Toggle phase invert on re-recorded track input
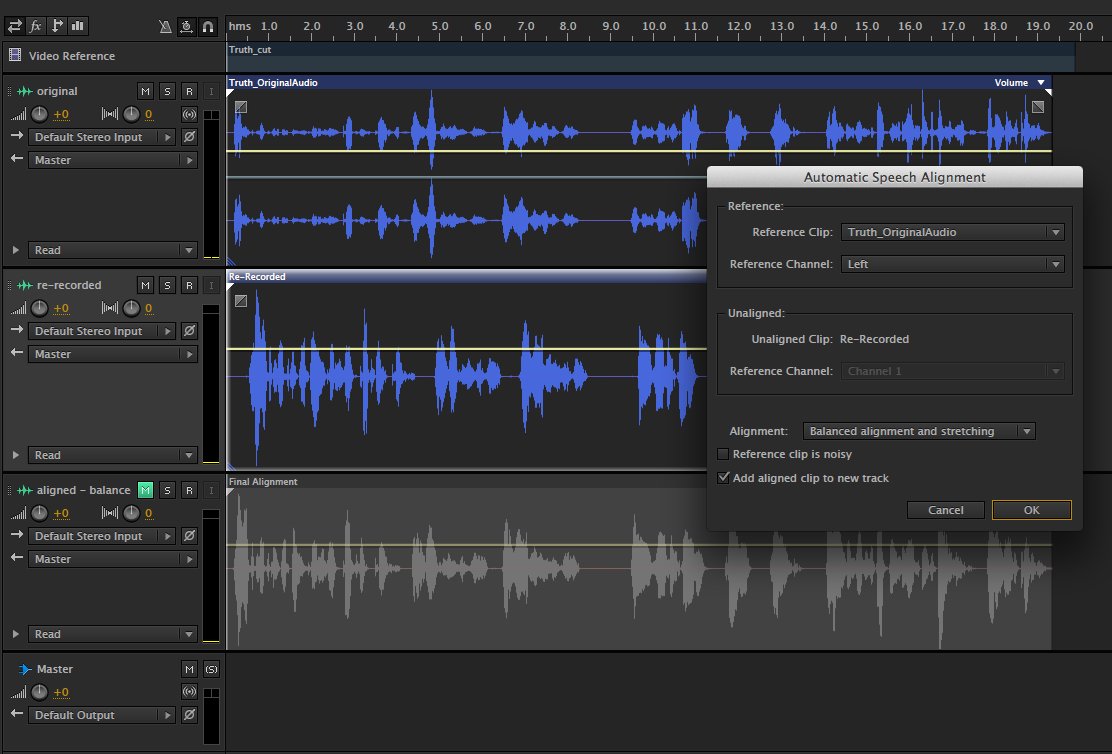 (x=190, y=330)
